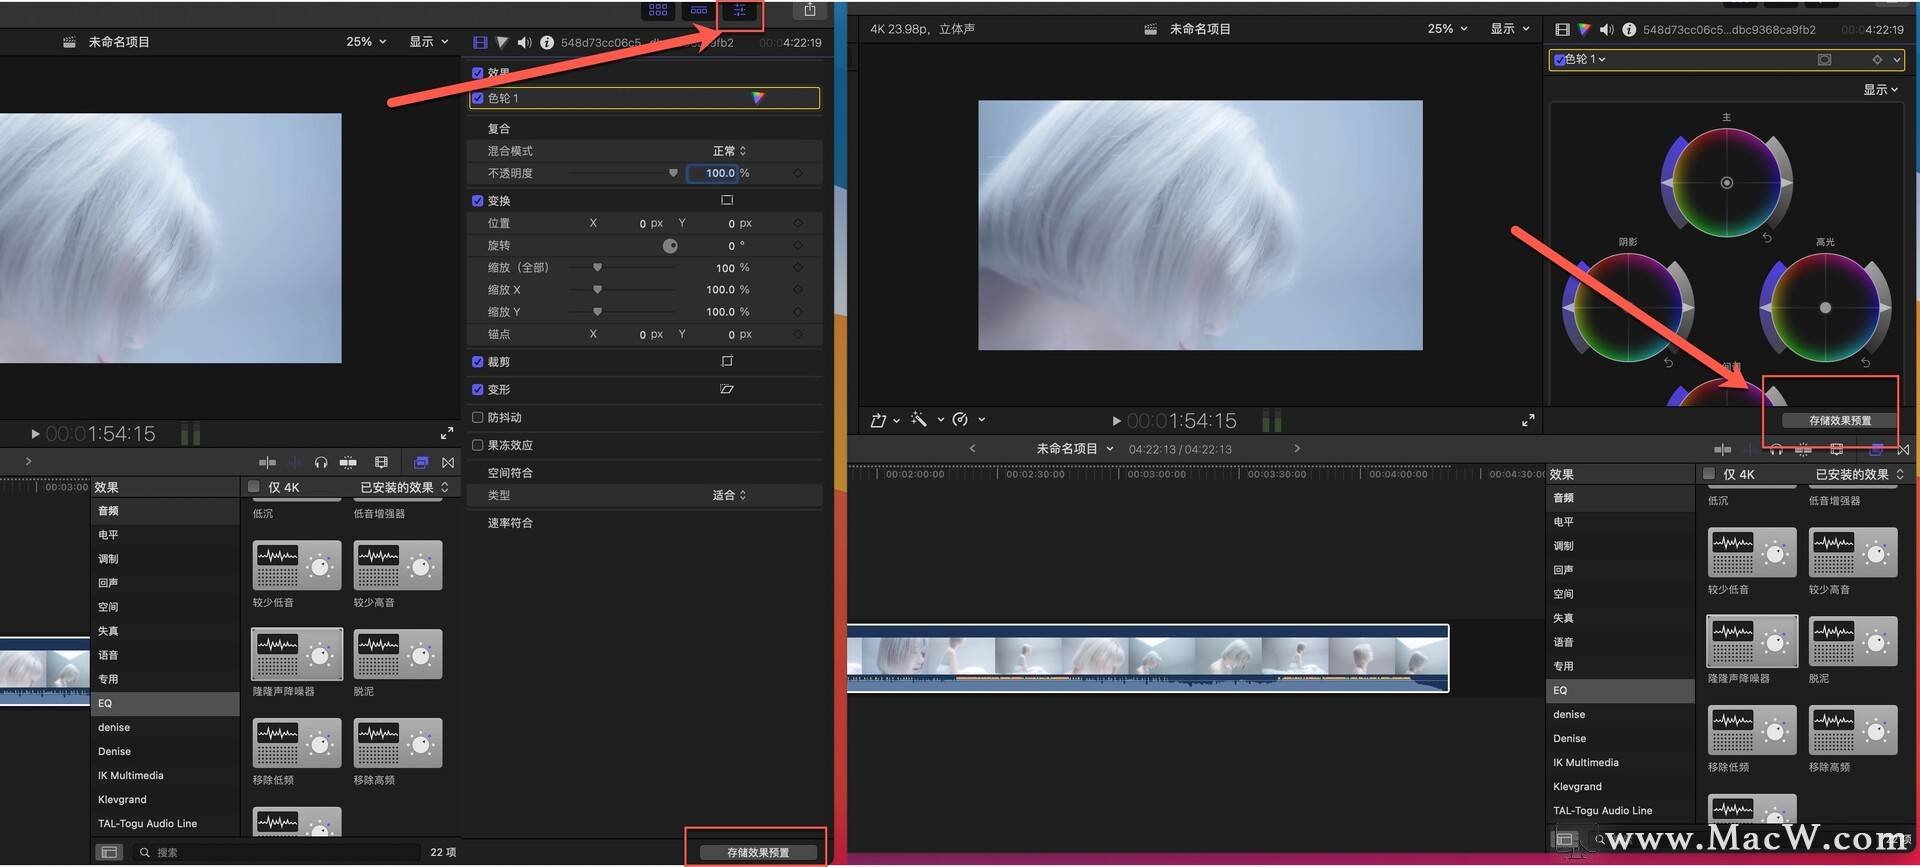1920x867 pixels.
Task: Toggle the 变换 transform checkbox
Action: [478, 200]
